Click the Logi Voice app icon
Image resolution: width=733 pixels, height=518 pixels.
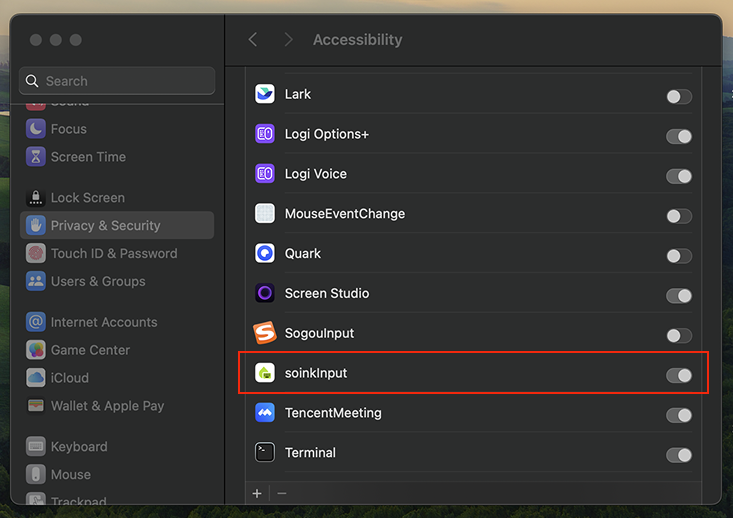tap(265, 174)
